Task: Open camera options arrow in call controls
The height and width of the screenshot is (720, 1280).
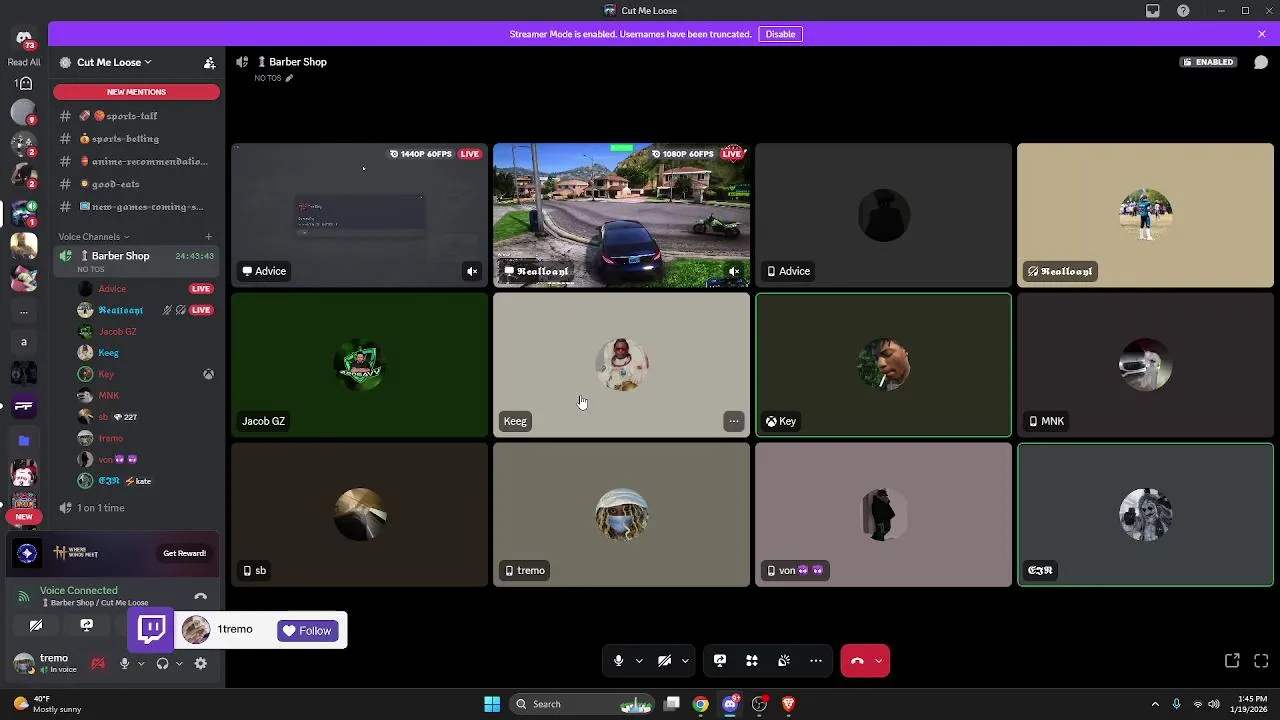Action: pyautogui.click(x=685, y=661)
